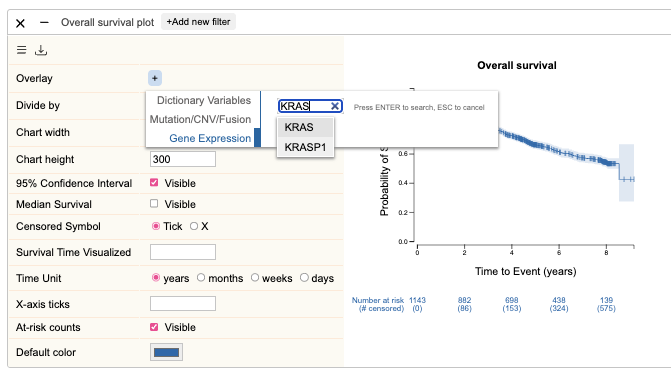Set time unit to years
Screen dimensions: 671x380
[156, 278]
